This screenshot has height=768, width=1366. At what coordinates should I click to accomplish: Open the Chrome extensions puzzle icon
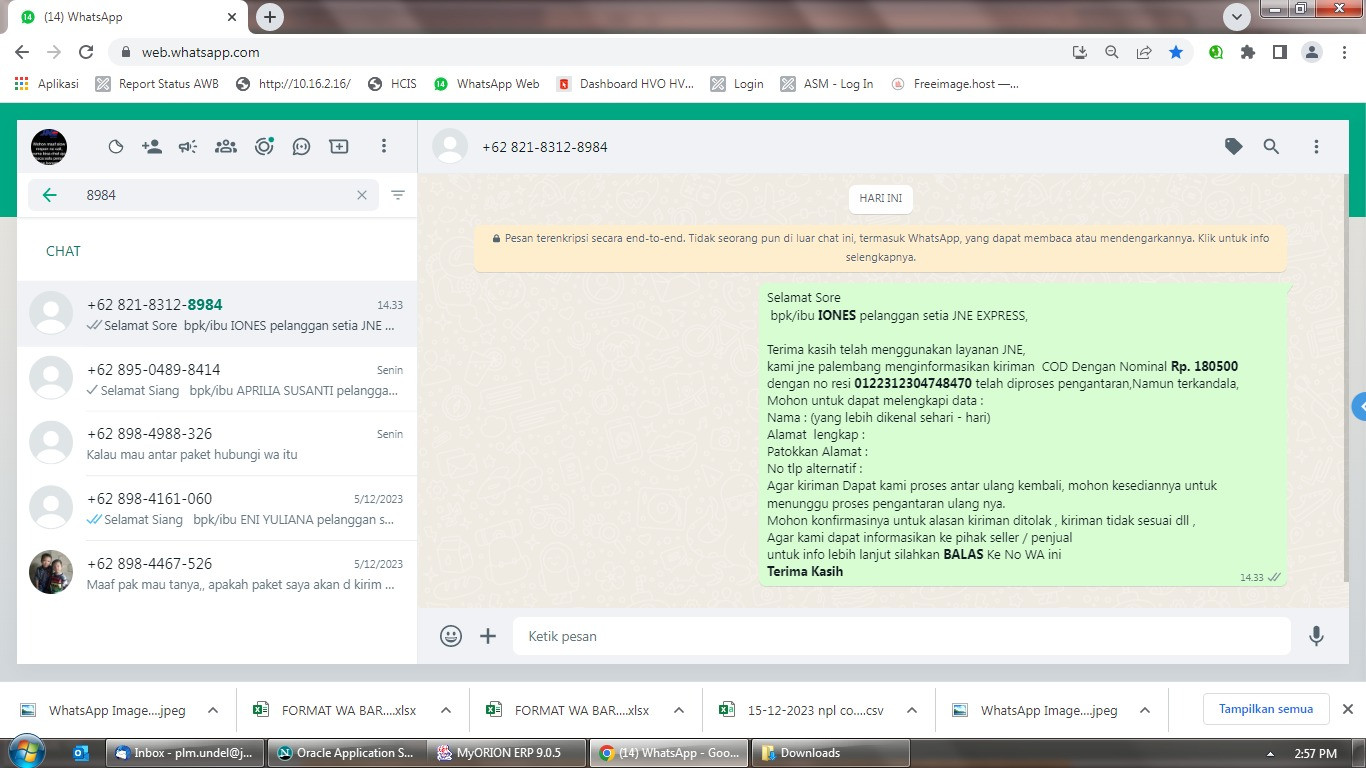point(1248,52)
